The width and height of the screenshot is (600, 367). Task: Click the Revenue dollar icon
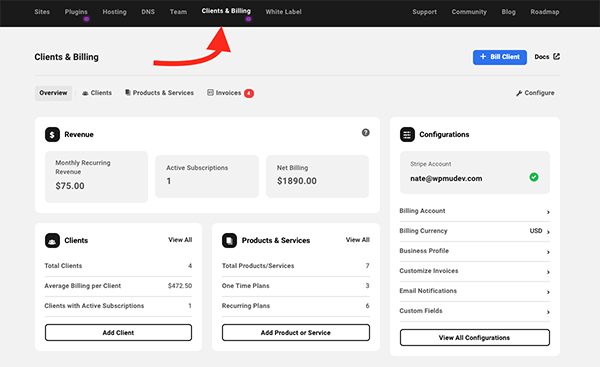(x=52, y=134)
